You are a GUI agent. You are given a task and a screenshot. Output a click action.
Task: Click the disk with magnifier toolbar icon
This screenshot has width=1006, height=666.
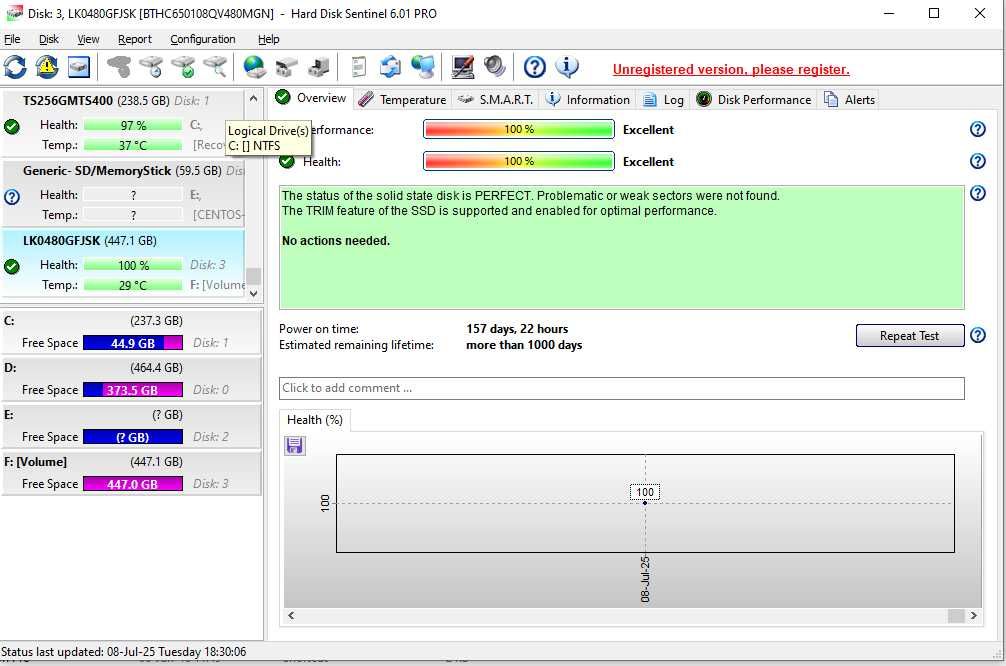(x=215, y=67)
